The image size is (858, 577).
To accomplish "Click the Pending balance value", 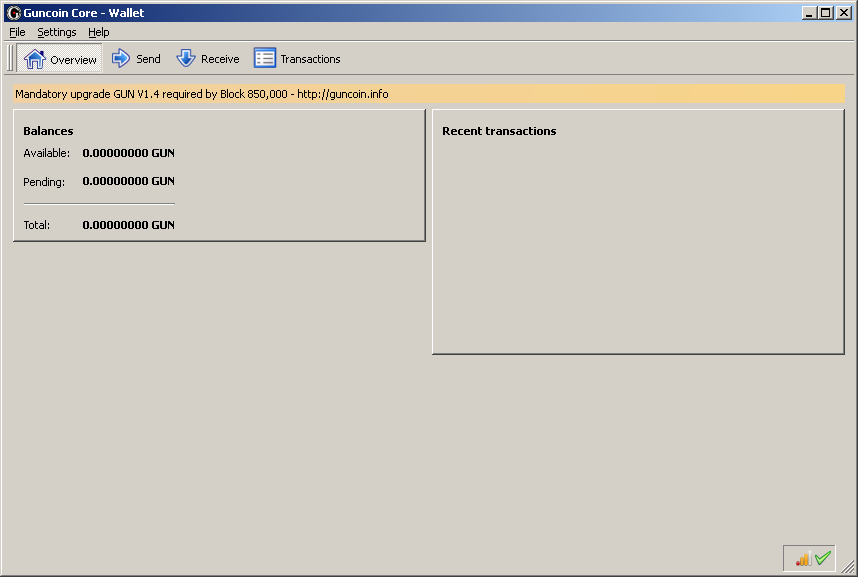I will click(x=129, y=181).
